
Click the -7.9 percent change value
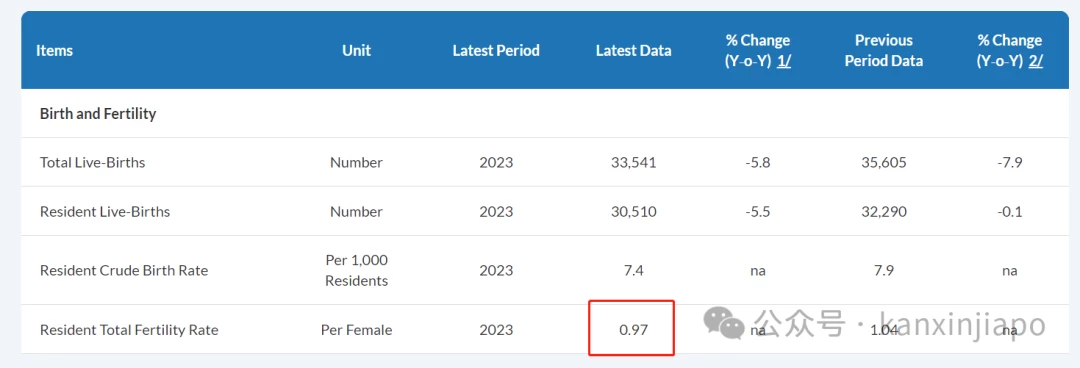click(1010, 163)
